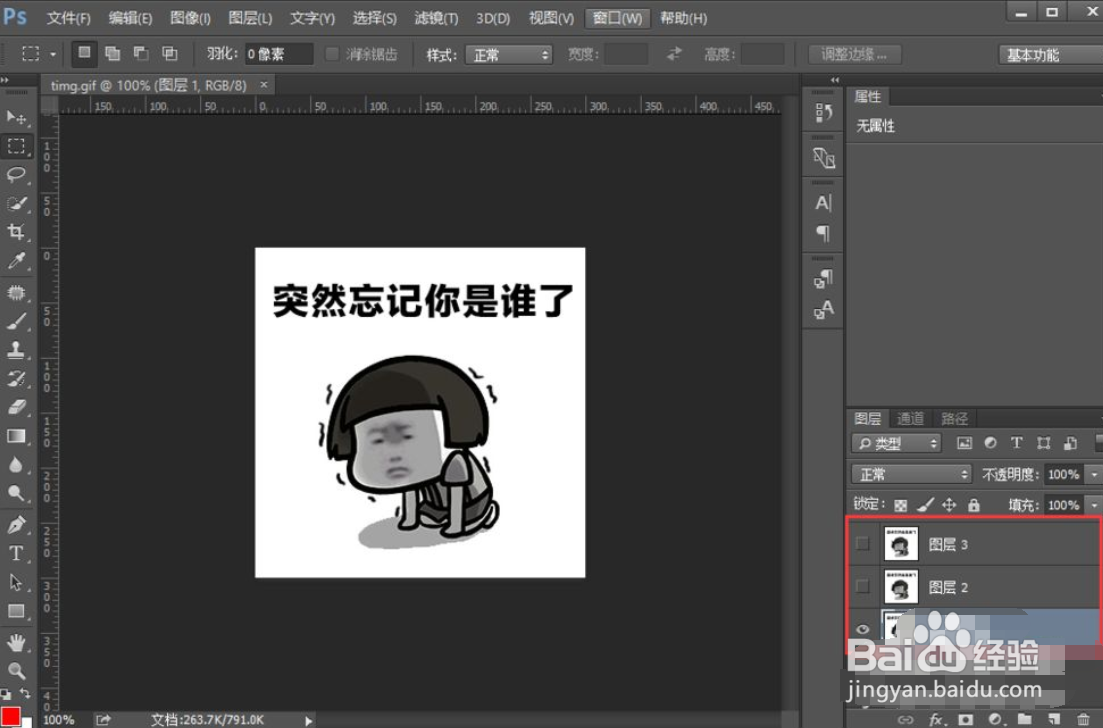The image size is (1103, 728).
Task: Toggle Lock all padlock icon
Action: (974, 504)
